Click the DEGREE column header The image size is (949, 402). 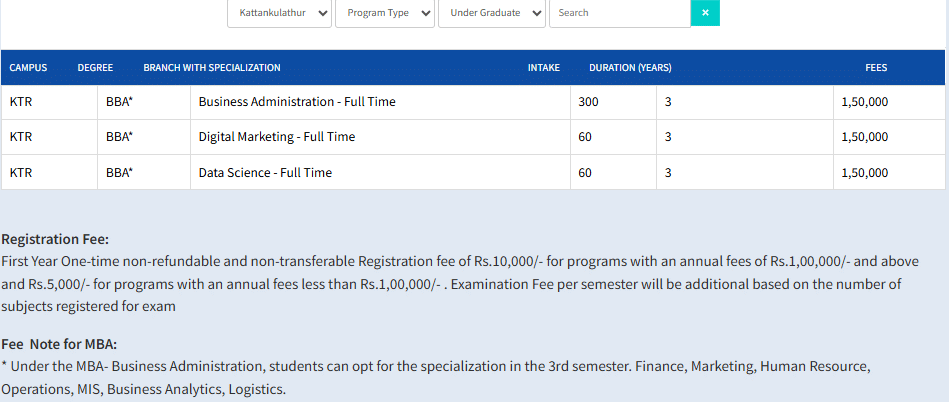point(95,68)
